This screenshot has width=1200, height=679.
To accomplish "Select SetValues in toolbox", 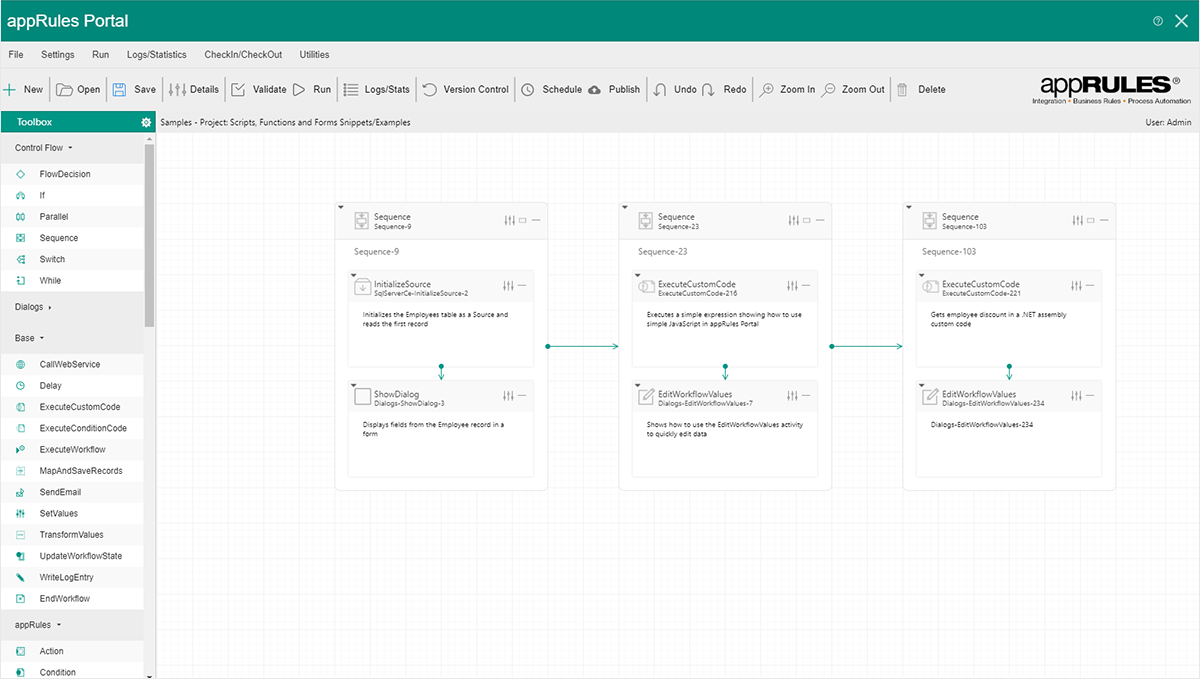I will pos(72,513).
